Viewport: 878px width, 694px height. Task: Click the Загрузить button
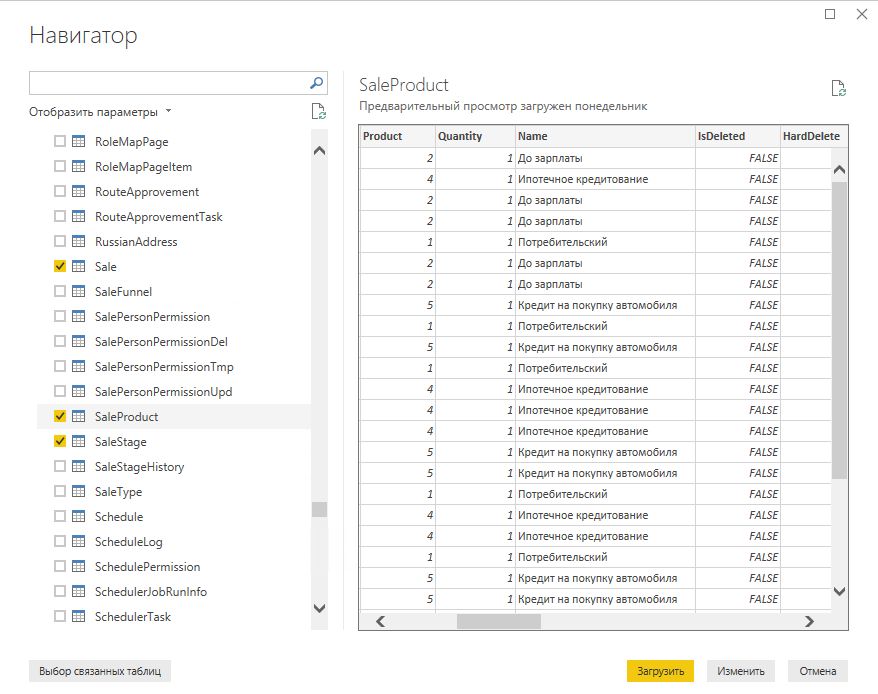click(660, 671)
